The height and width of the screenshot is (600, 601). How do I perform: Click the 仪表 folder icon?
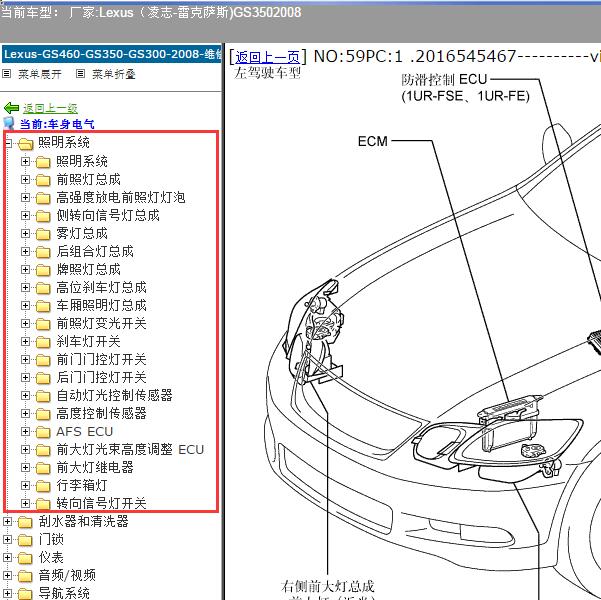click(x=25, y=558)
